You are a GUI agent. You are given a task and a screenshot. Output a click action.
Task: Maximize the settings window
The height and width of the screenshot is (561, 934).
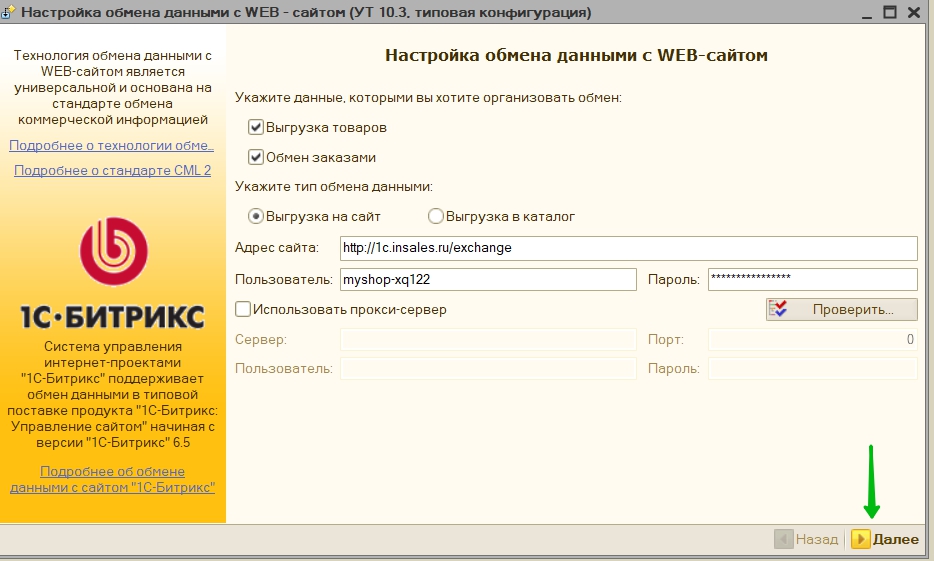point(890,12)
